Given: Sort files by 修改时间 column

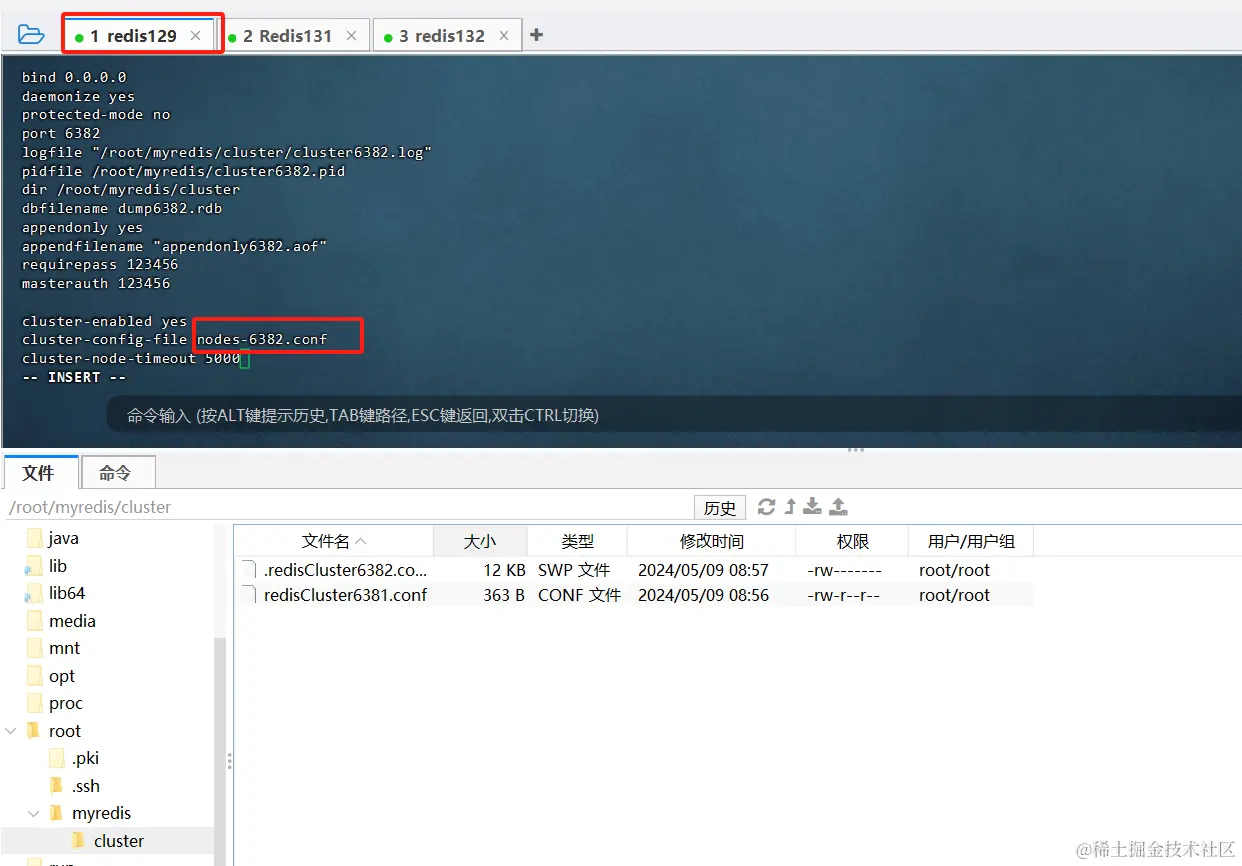Looking at the screenshot, I should point(711,541).
